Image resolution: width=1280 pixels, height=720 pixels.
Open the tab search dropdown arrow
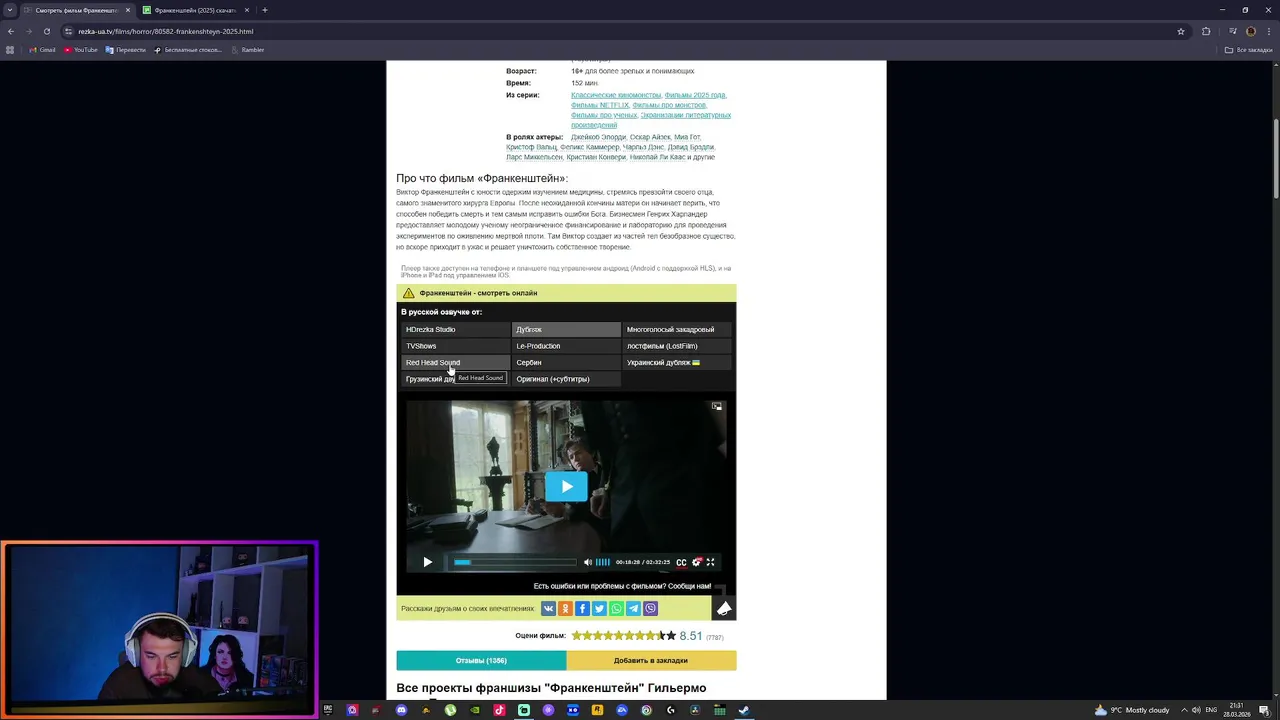[10, 10]
